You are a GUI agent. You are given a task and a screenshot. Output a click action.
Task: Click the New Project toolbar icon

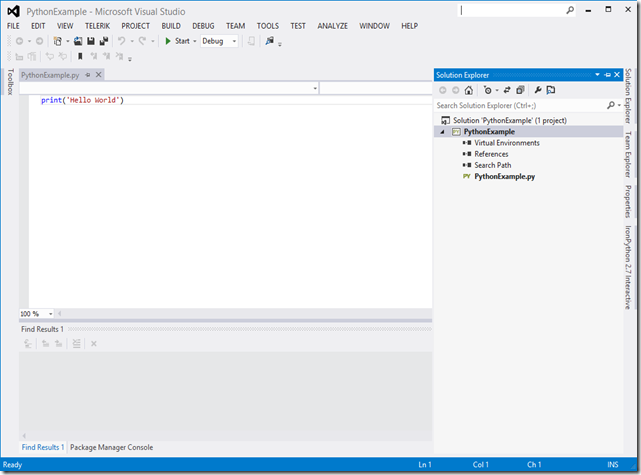(x=58, y=41)
